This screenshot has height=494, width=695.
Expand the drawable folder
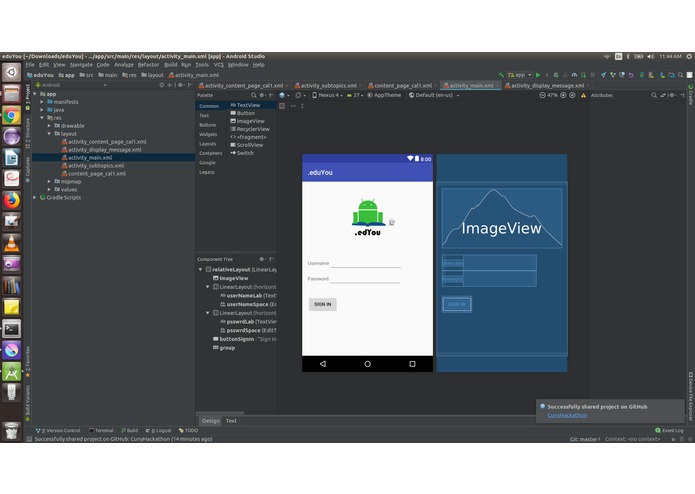(x=49, y=126)
